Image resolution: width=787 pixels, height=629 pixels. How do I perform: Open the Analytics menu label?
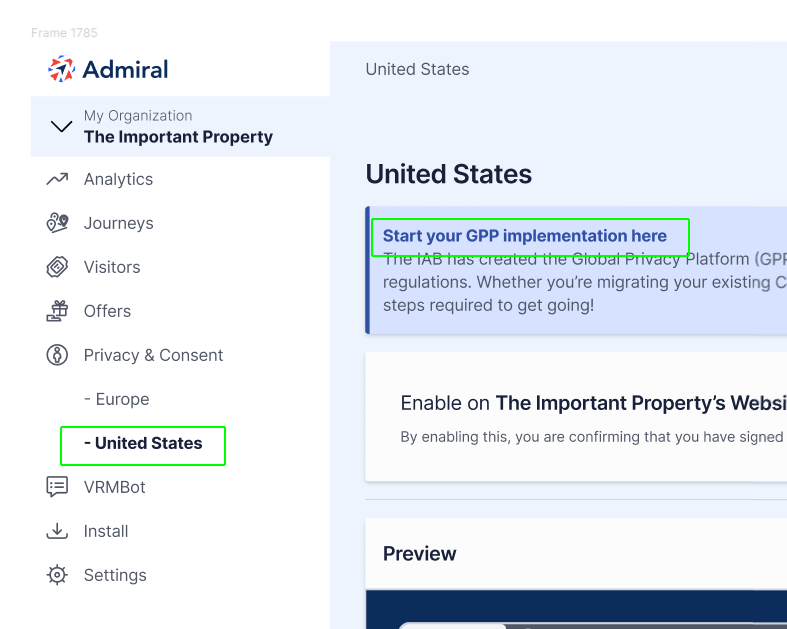click(118, 179)
